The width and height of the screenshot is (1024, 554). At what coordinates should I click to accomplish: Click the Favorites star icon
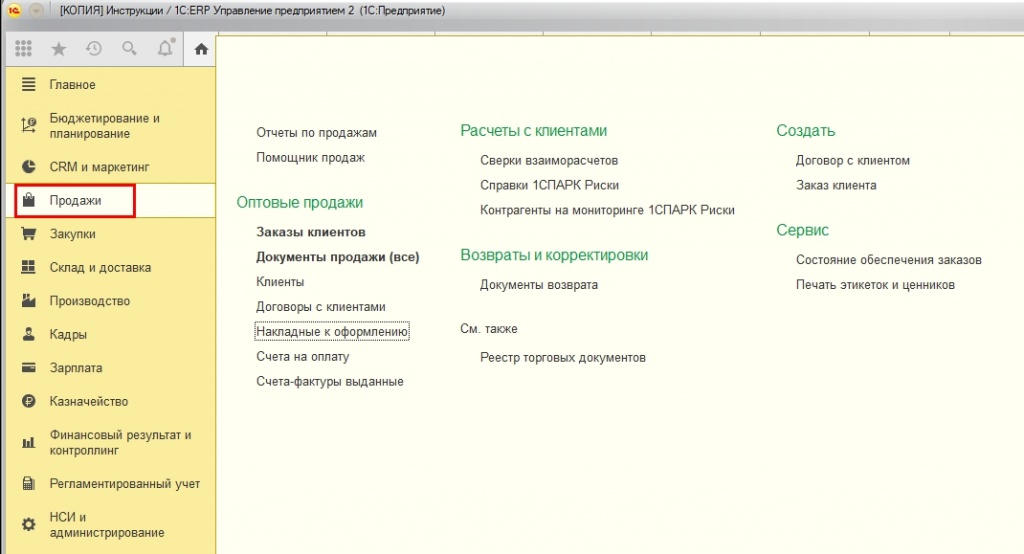click(58, 48)
